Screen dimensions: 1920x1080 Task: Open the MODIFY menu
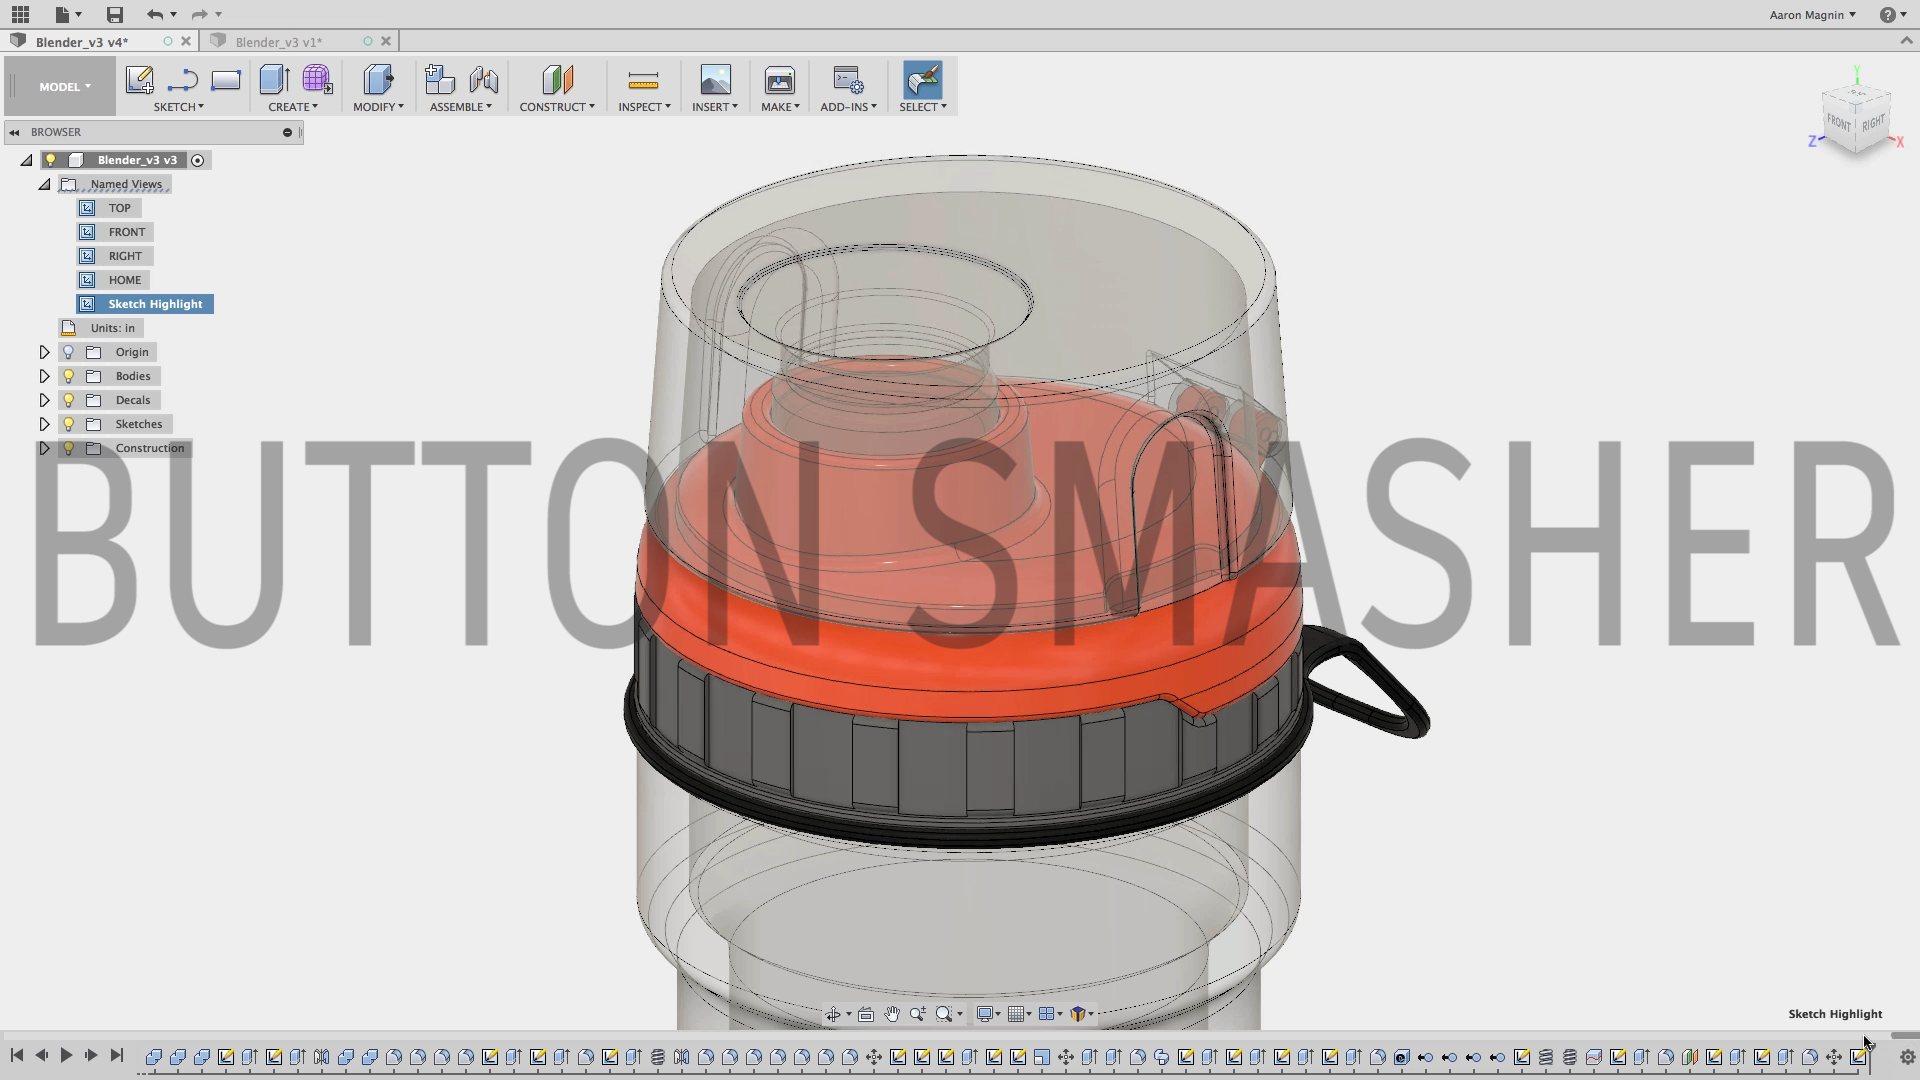pos(378,107)
